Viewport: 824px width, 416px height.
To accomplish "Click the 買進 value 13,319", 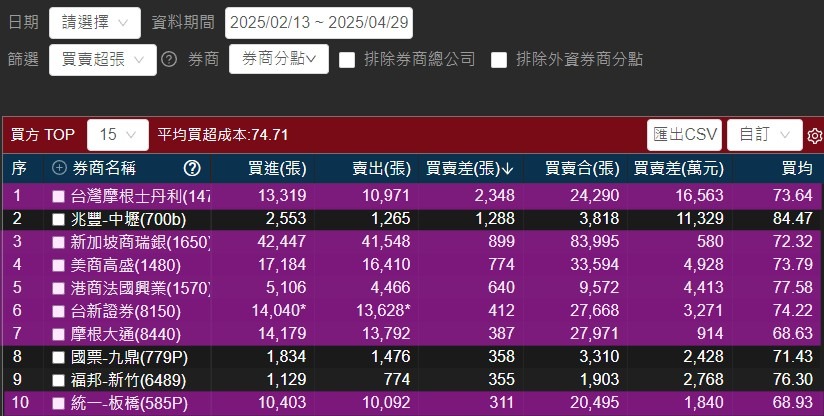I will point(282,196).
